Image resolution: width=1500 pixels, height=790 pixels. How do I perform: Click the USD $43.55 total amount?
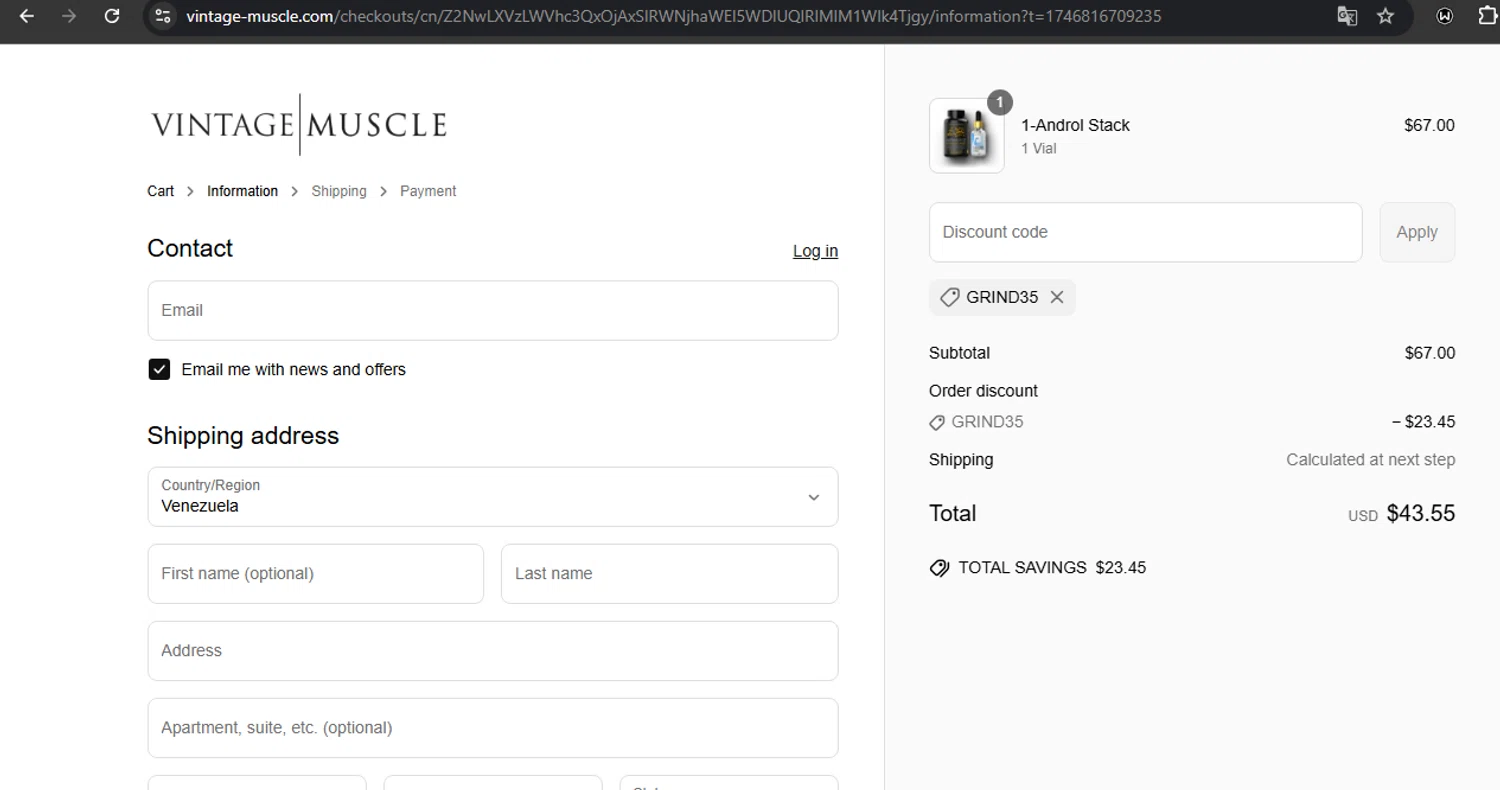pos(1401,514)
